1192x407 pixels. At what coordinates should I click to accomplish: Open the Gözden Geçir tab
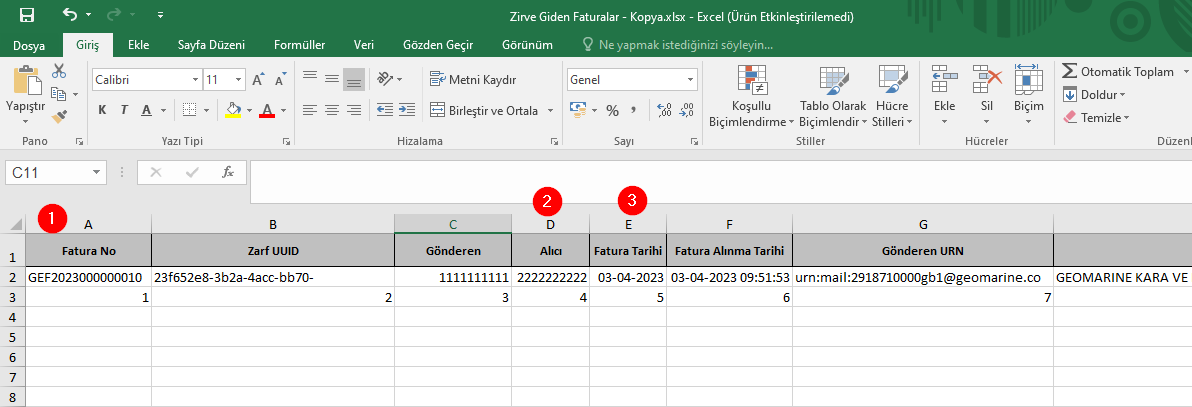(439, 45)
